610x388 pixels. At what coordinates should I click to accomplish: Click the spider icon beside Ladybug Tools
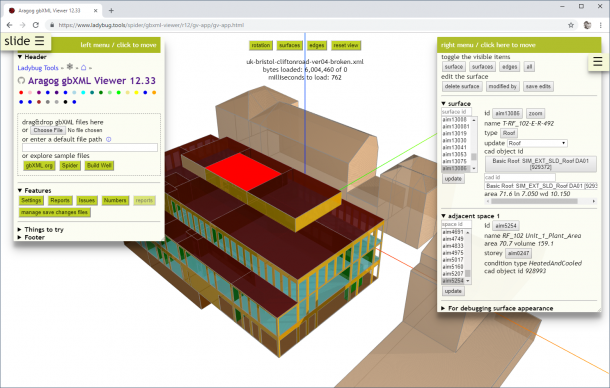70,67
